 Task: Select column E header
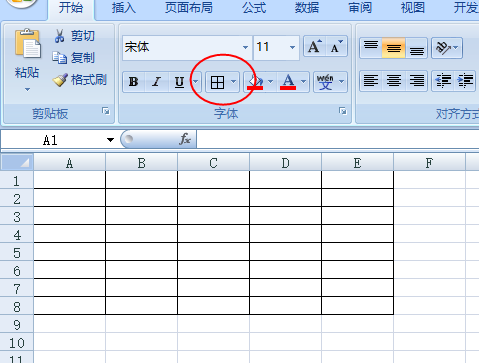pos(357,163)
